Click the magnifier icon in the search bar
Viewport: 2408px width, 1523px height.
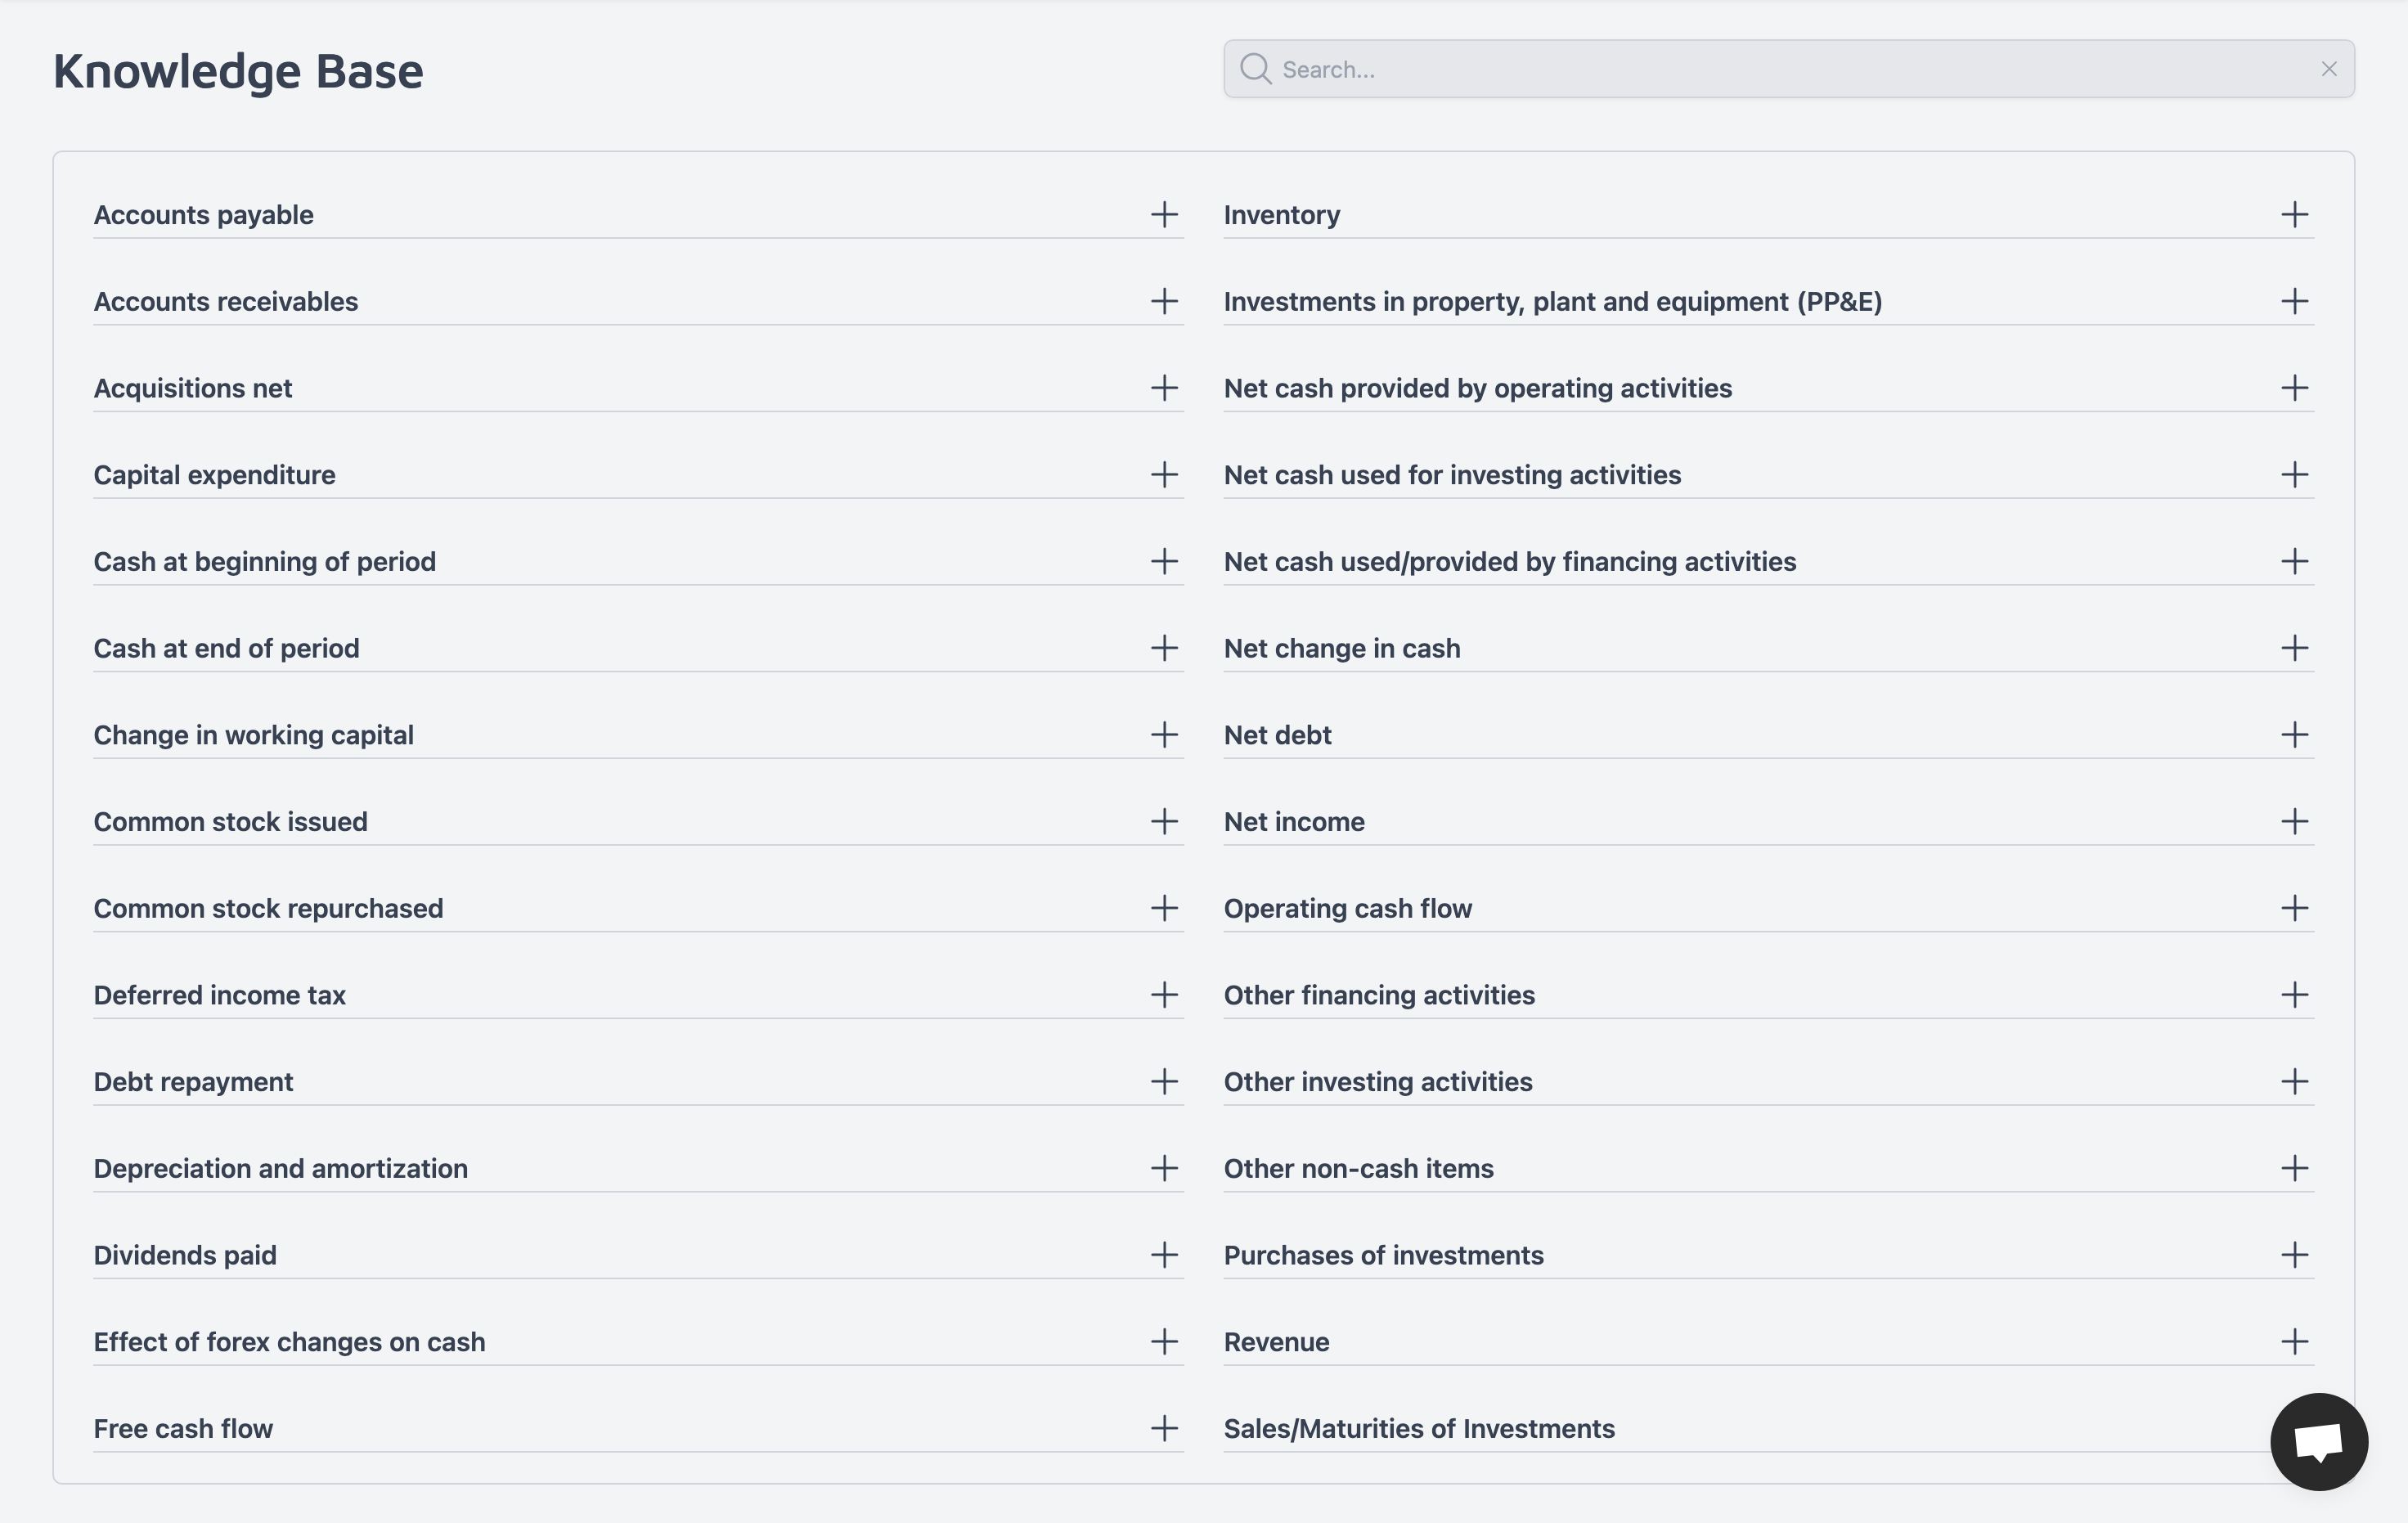pos(1255,69)
